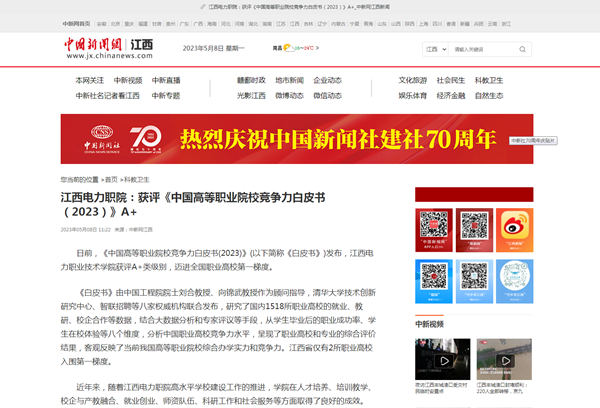Open the 赣鄱时政 section
The image size is (600, 408).
pyautogui.click(x=251, y=80)
